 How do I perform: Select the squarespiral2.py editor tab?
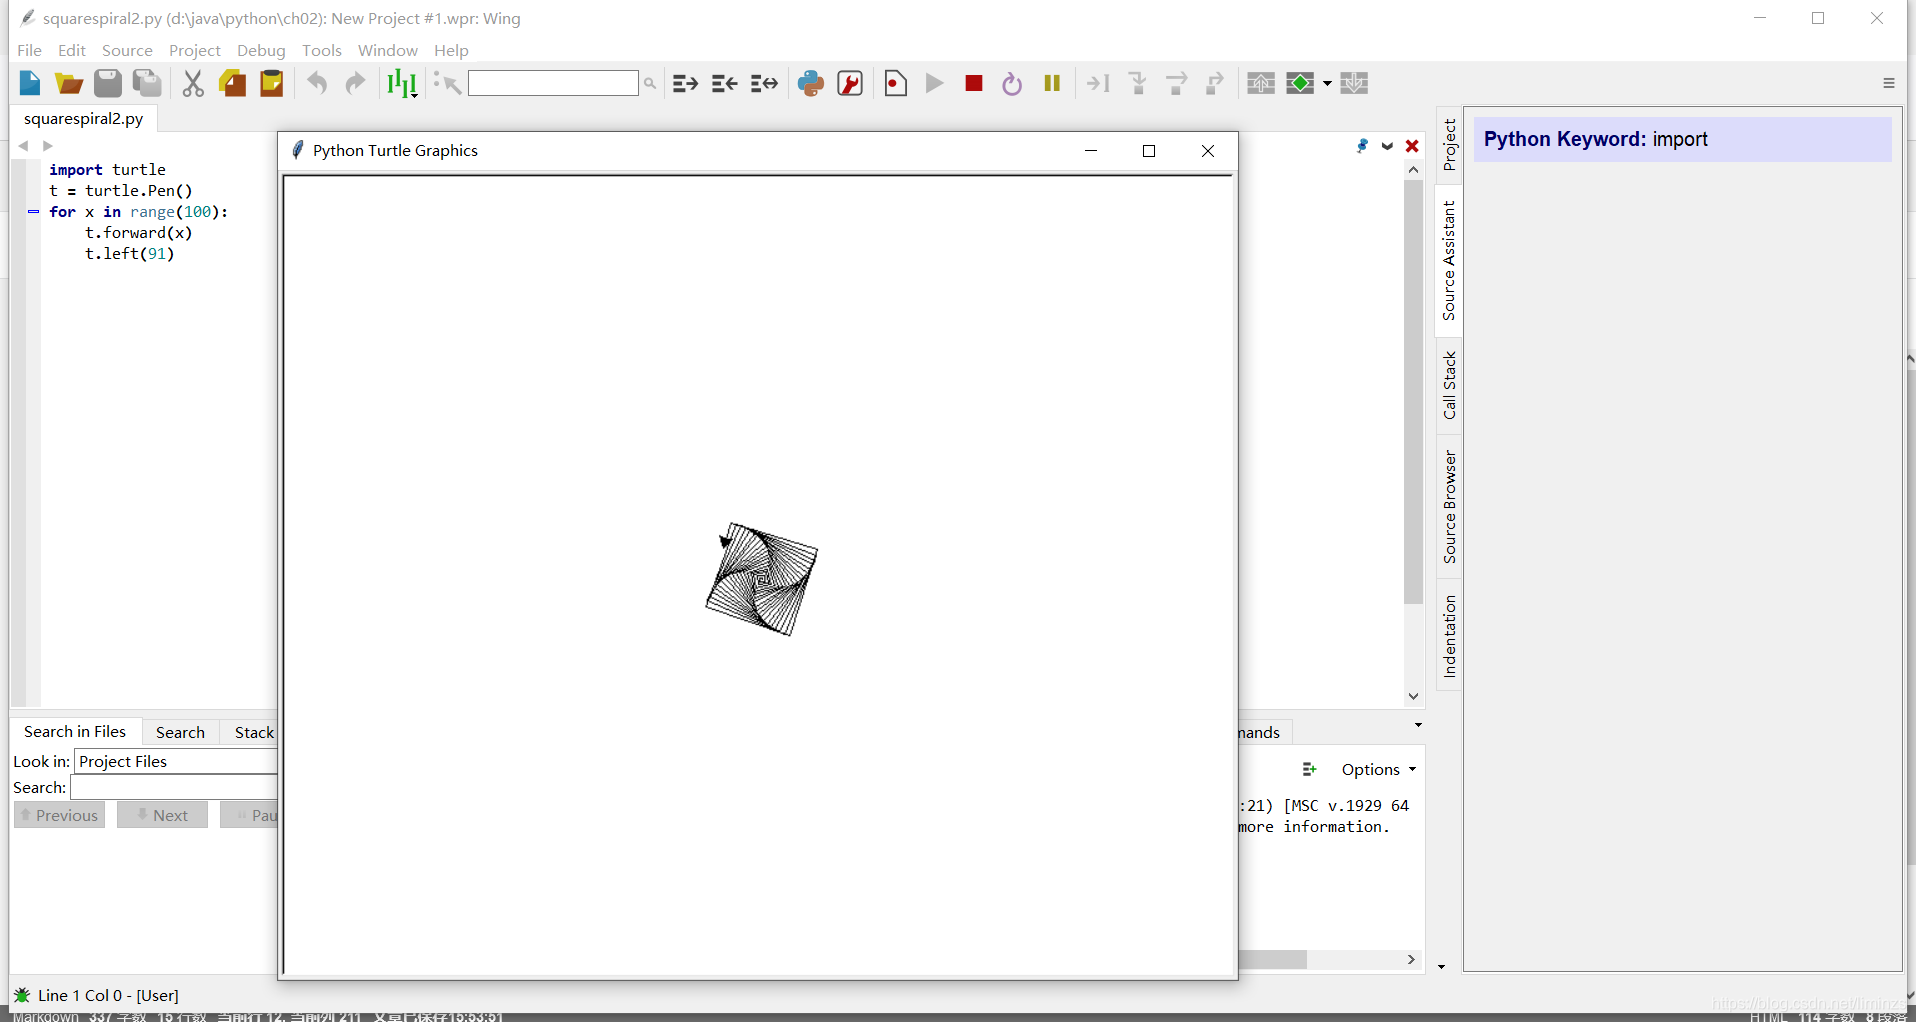coord(84,119)
